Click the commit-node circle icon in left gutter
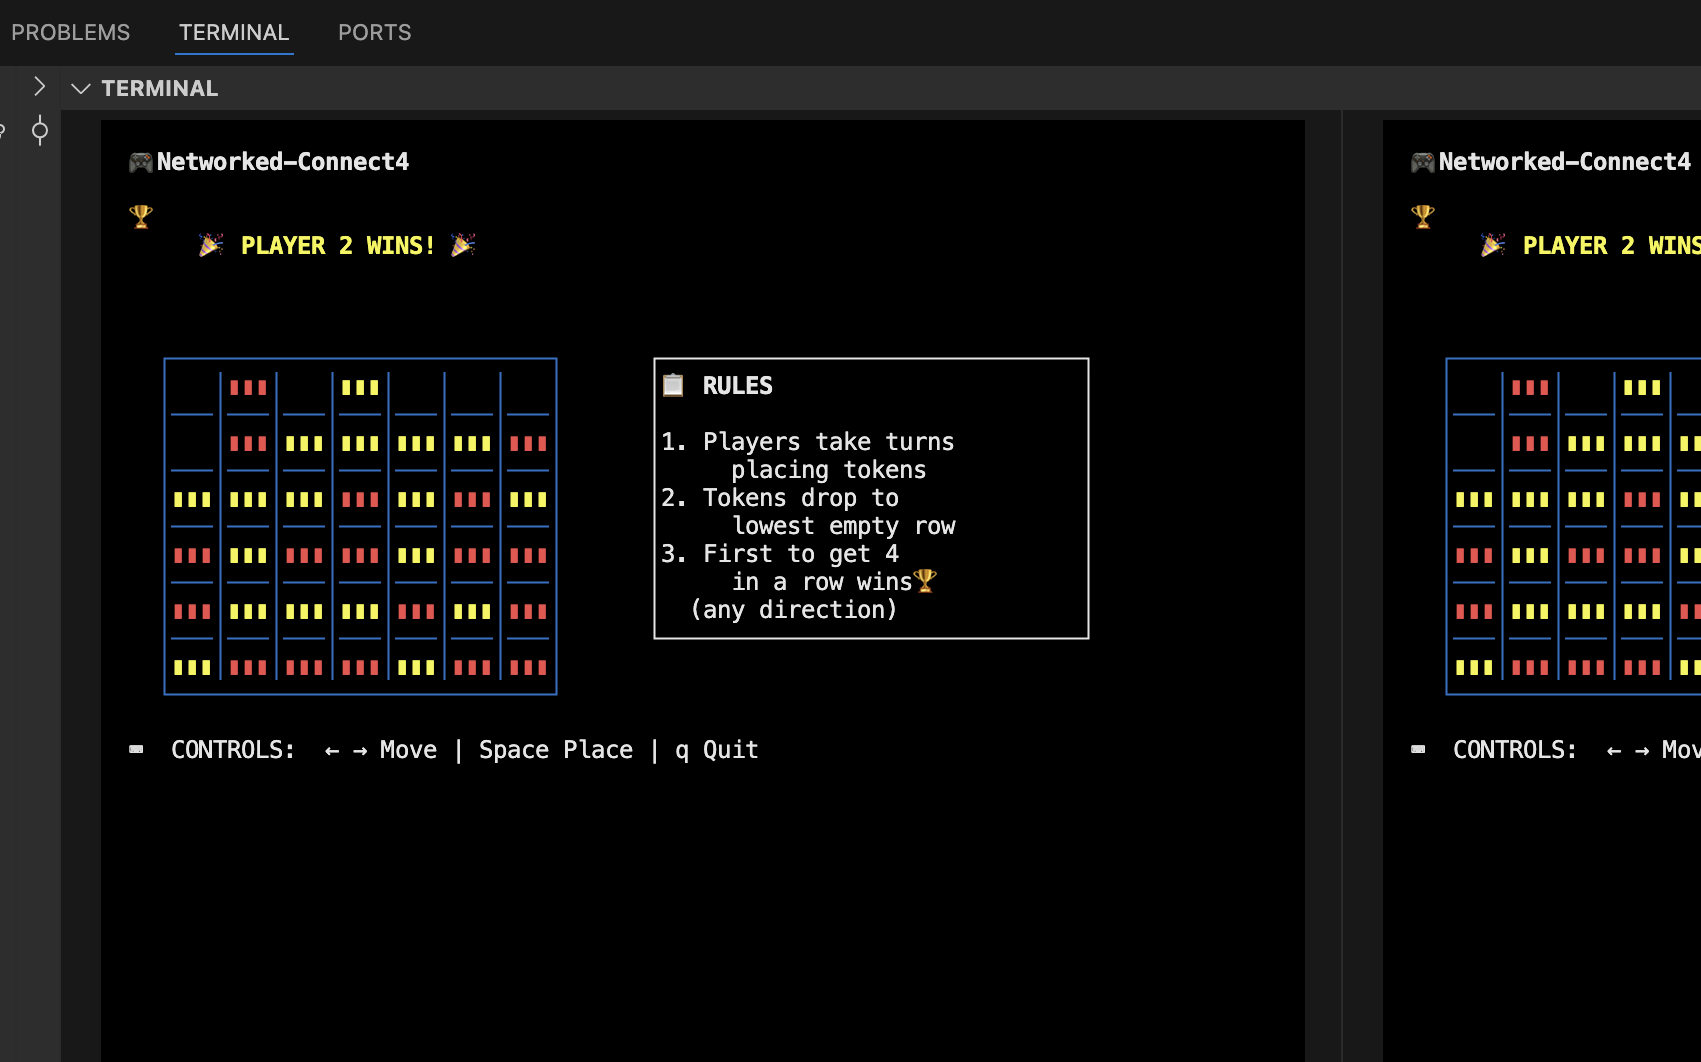The image size is (1701, 1062). tap(40, 130)
